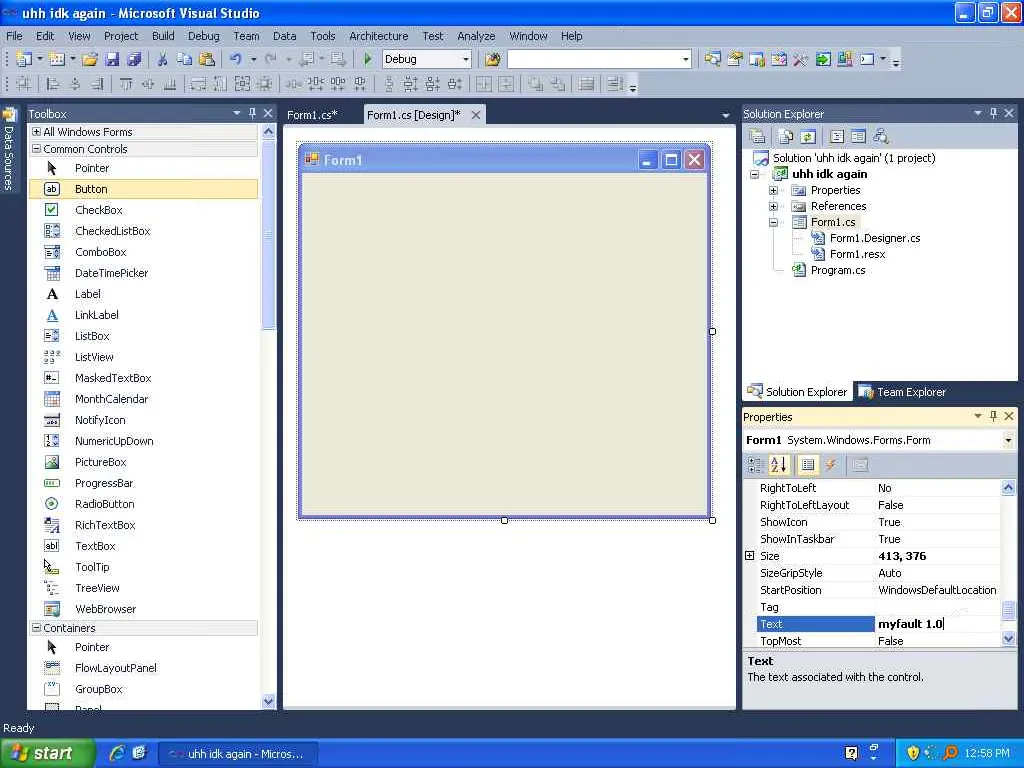The image size is (1024, 768).
Task: Click the Align Lefts layout toolbar icon
Action: tap(53, 84)
